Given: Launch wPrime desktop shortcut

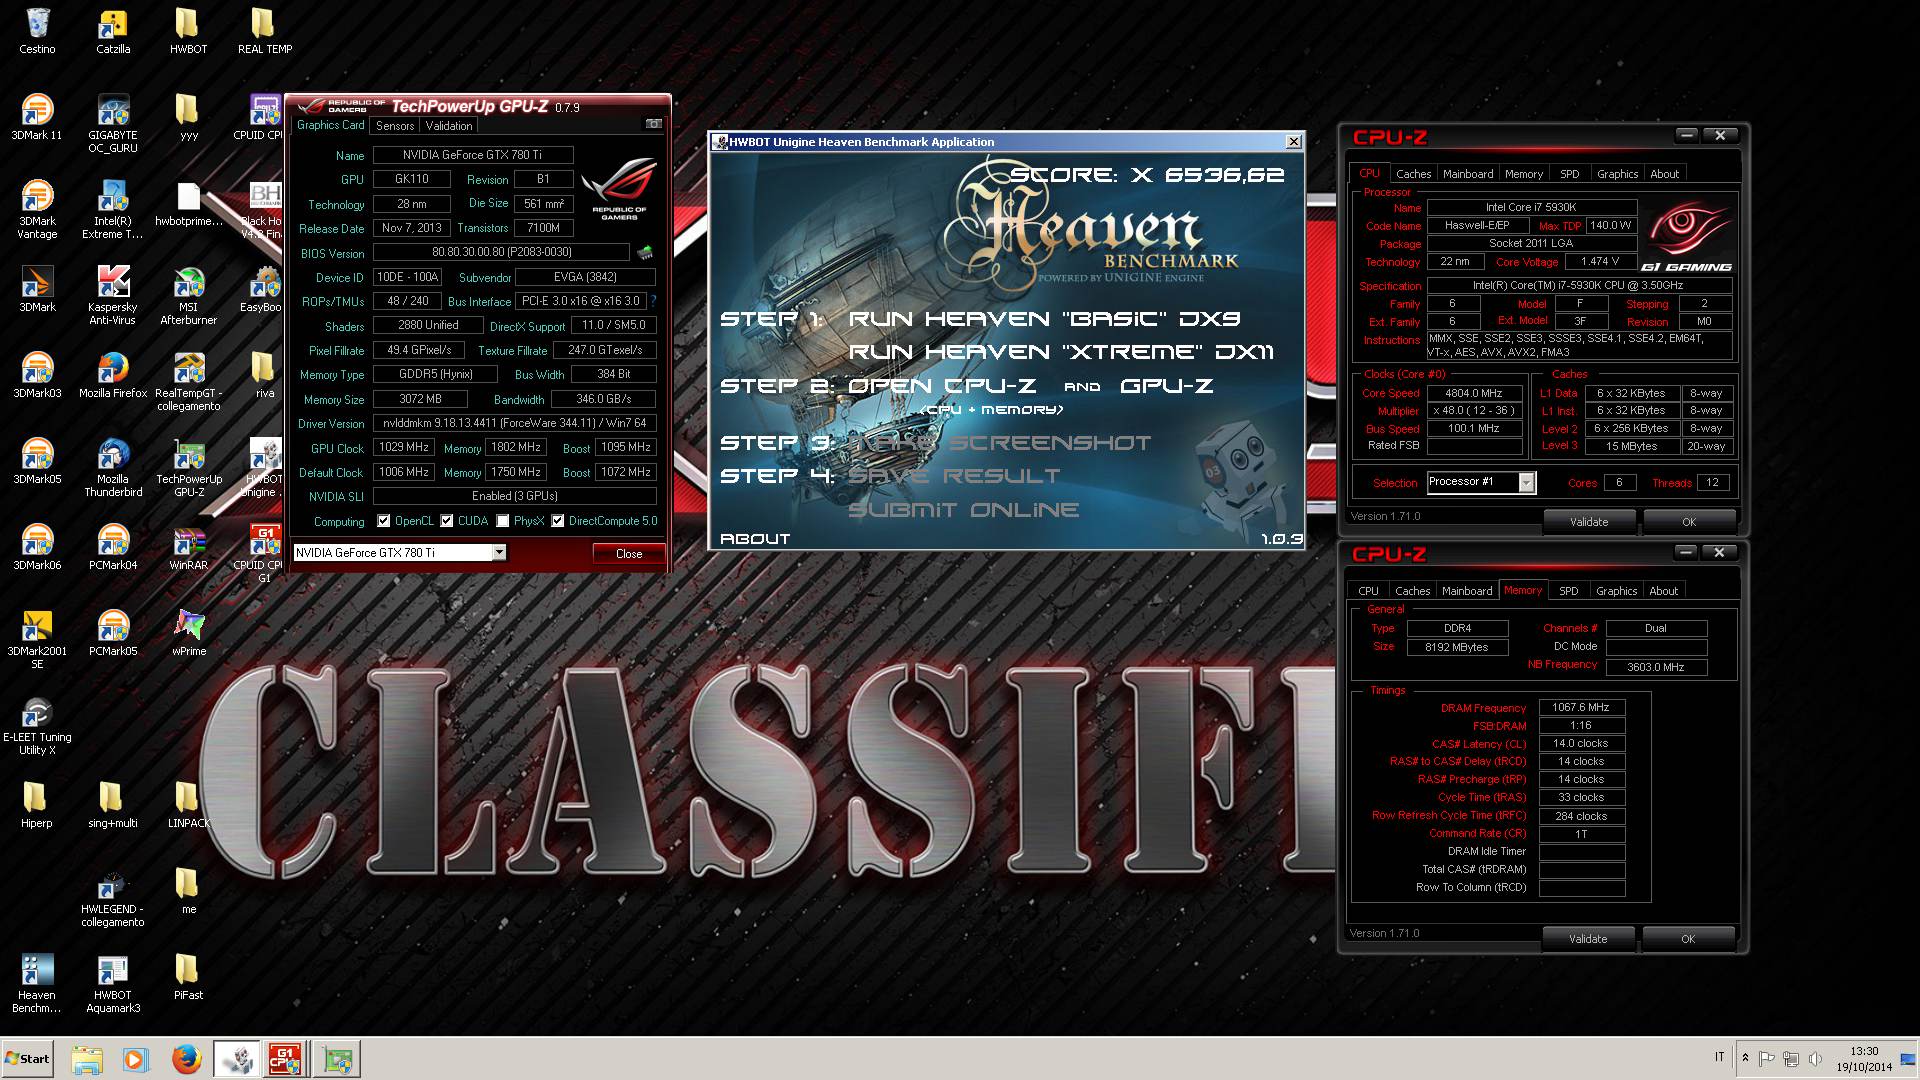Looking at the screenshot, I should pyautogui.click(x=188, y=633).
